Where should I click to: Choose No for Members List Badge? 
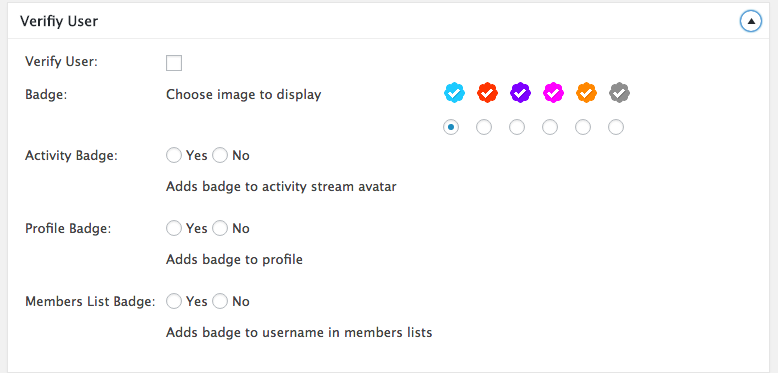(x=220, y=302)
